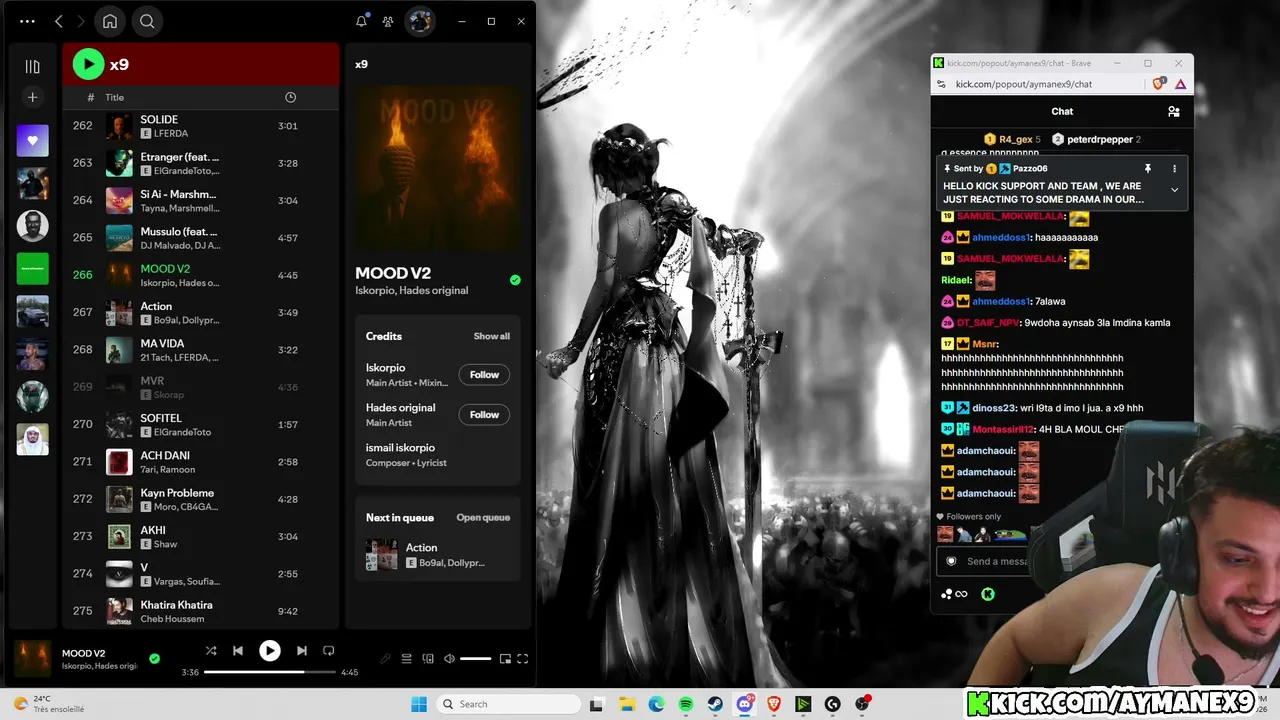Expand the pinned chat message chevron
The height and width of the screenshot is (720, 1280).
(x=1174, y=190)
